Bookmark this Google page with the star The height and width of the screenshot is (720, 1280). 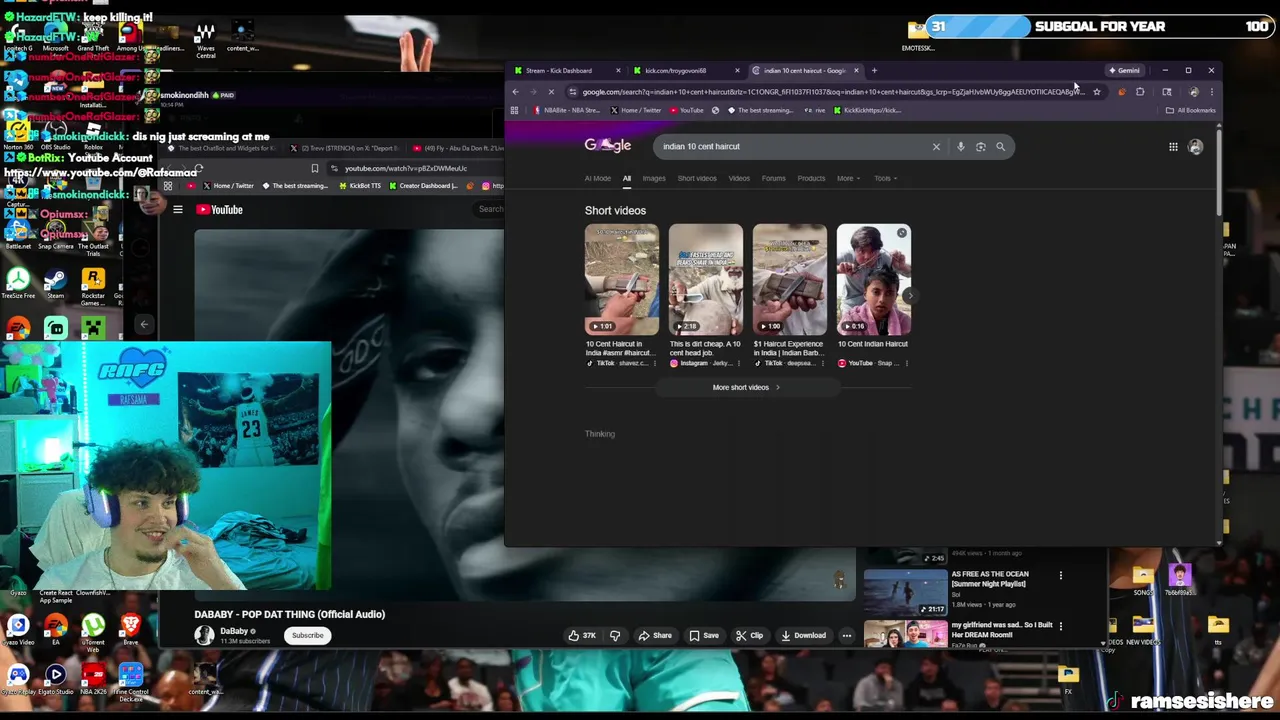(x=1097, y=92)
